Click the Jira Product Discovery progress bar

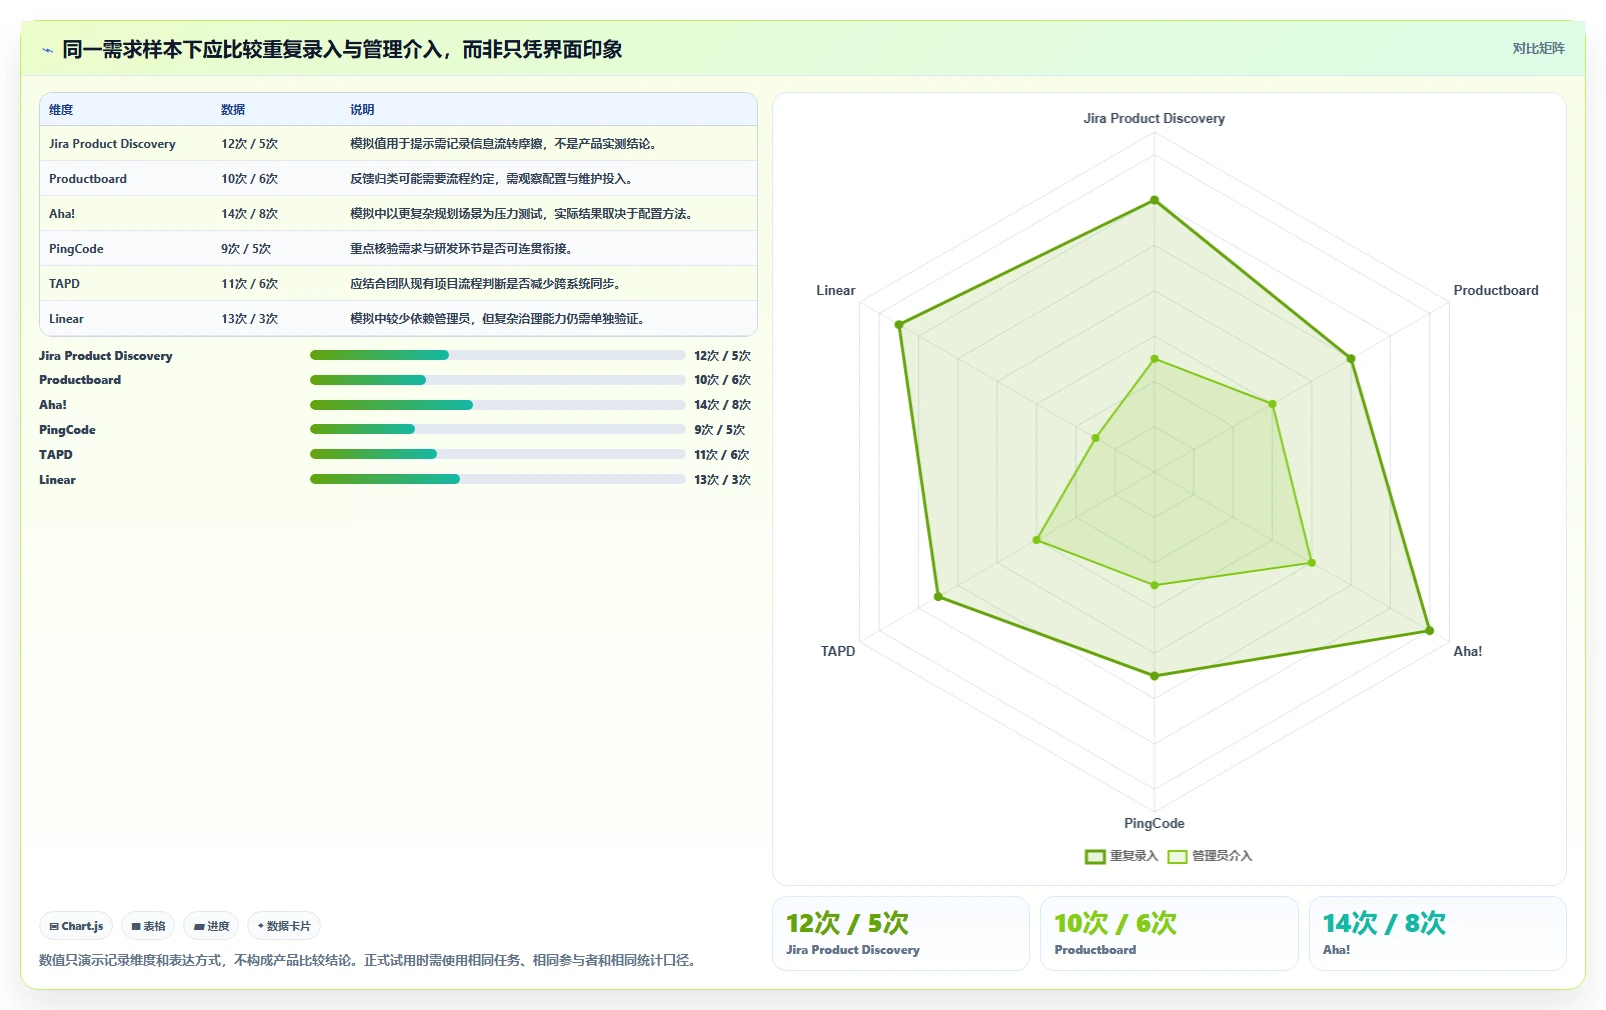(x=498, y=355)
